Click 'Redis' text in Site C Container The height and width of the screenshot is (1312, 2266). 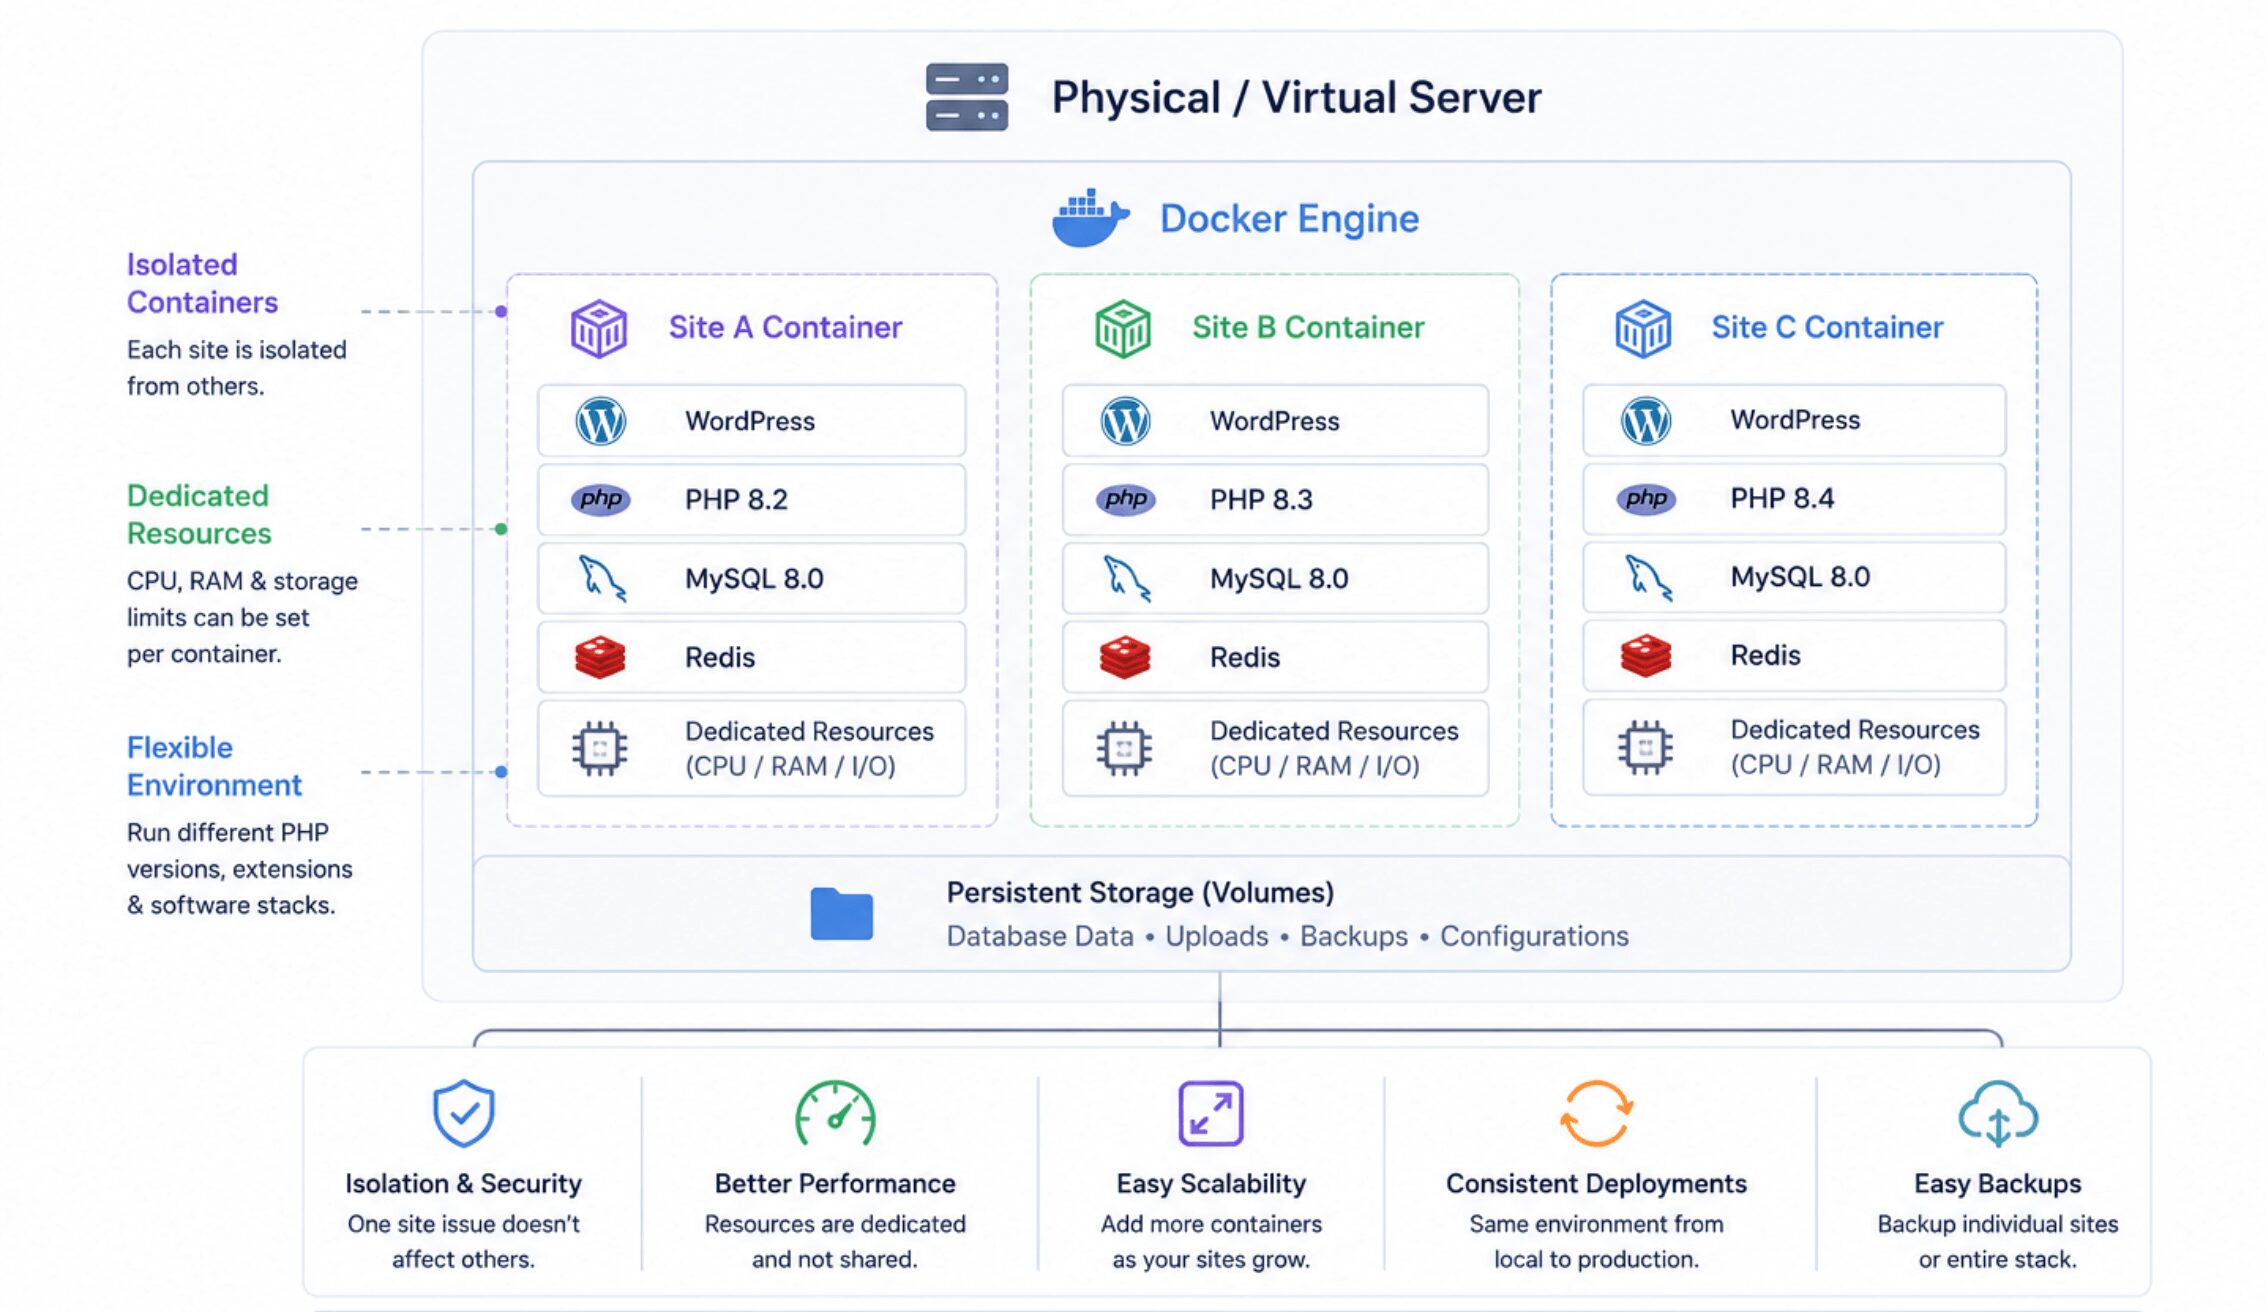point(1765,656)
